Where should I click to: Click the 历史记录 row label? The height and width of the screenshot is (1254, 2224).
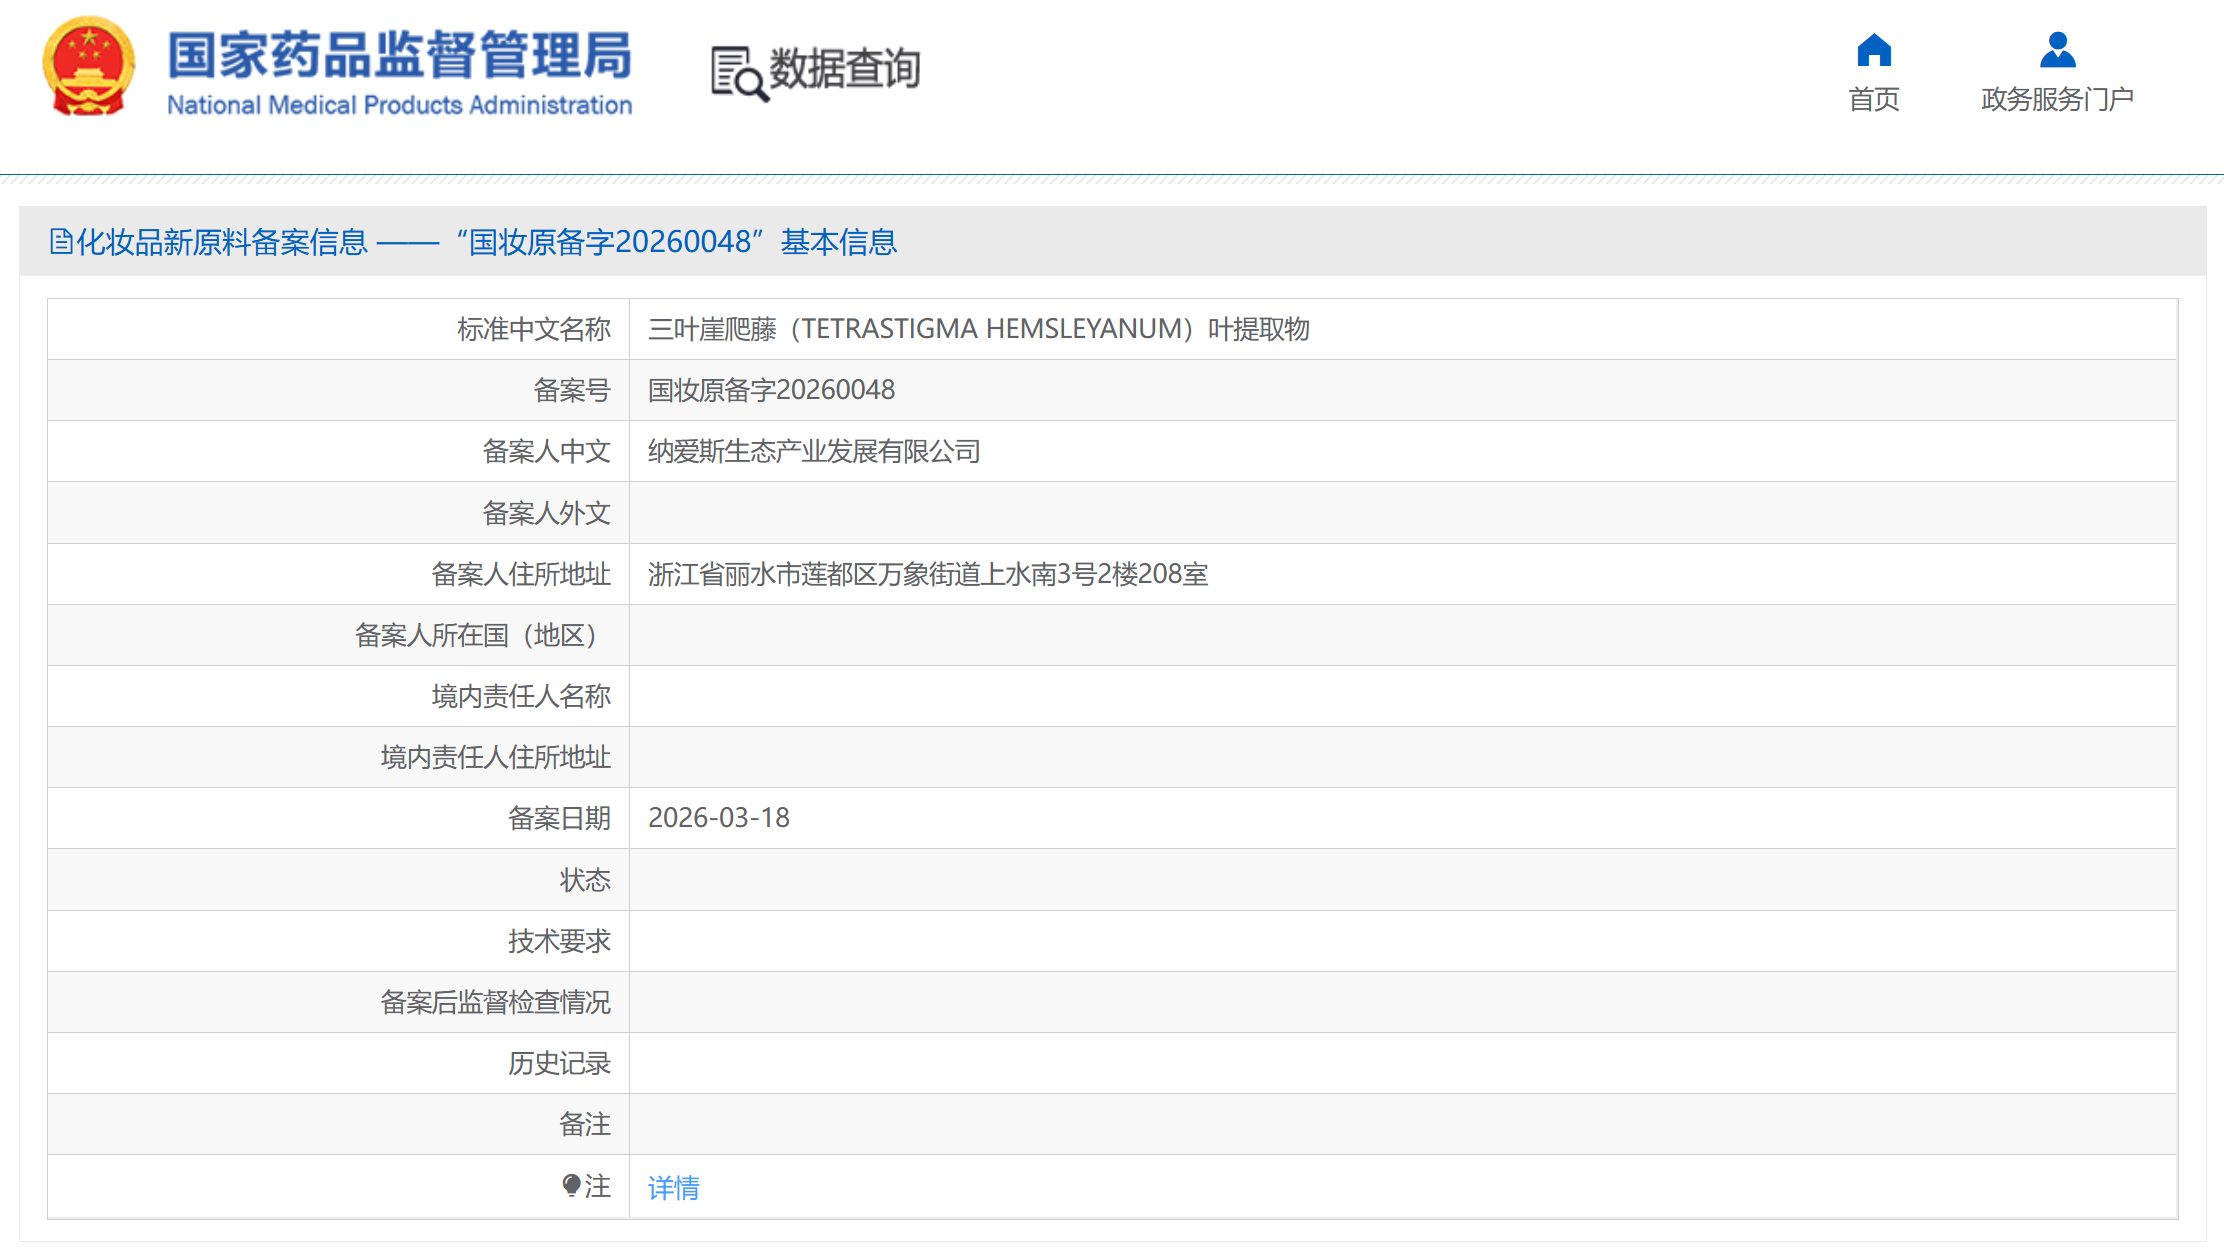point(558,1063)
